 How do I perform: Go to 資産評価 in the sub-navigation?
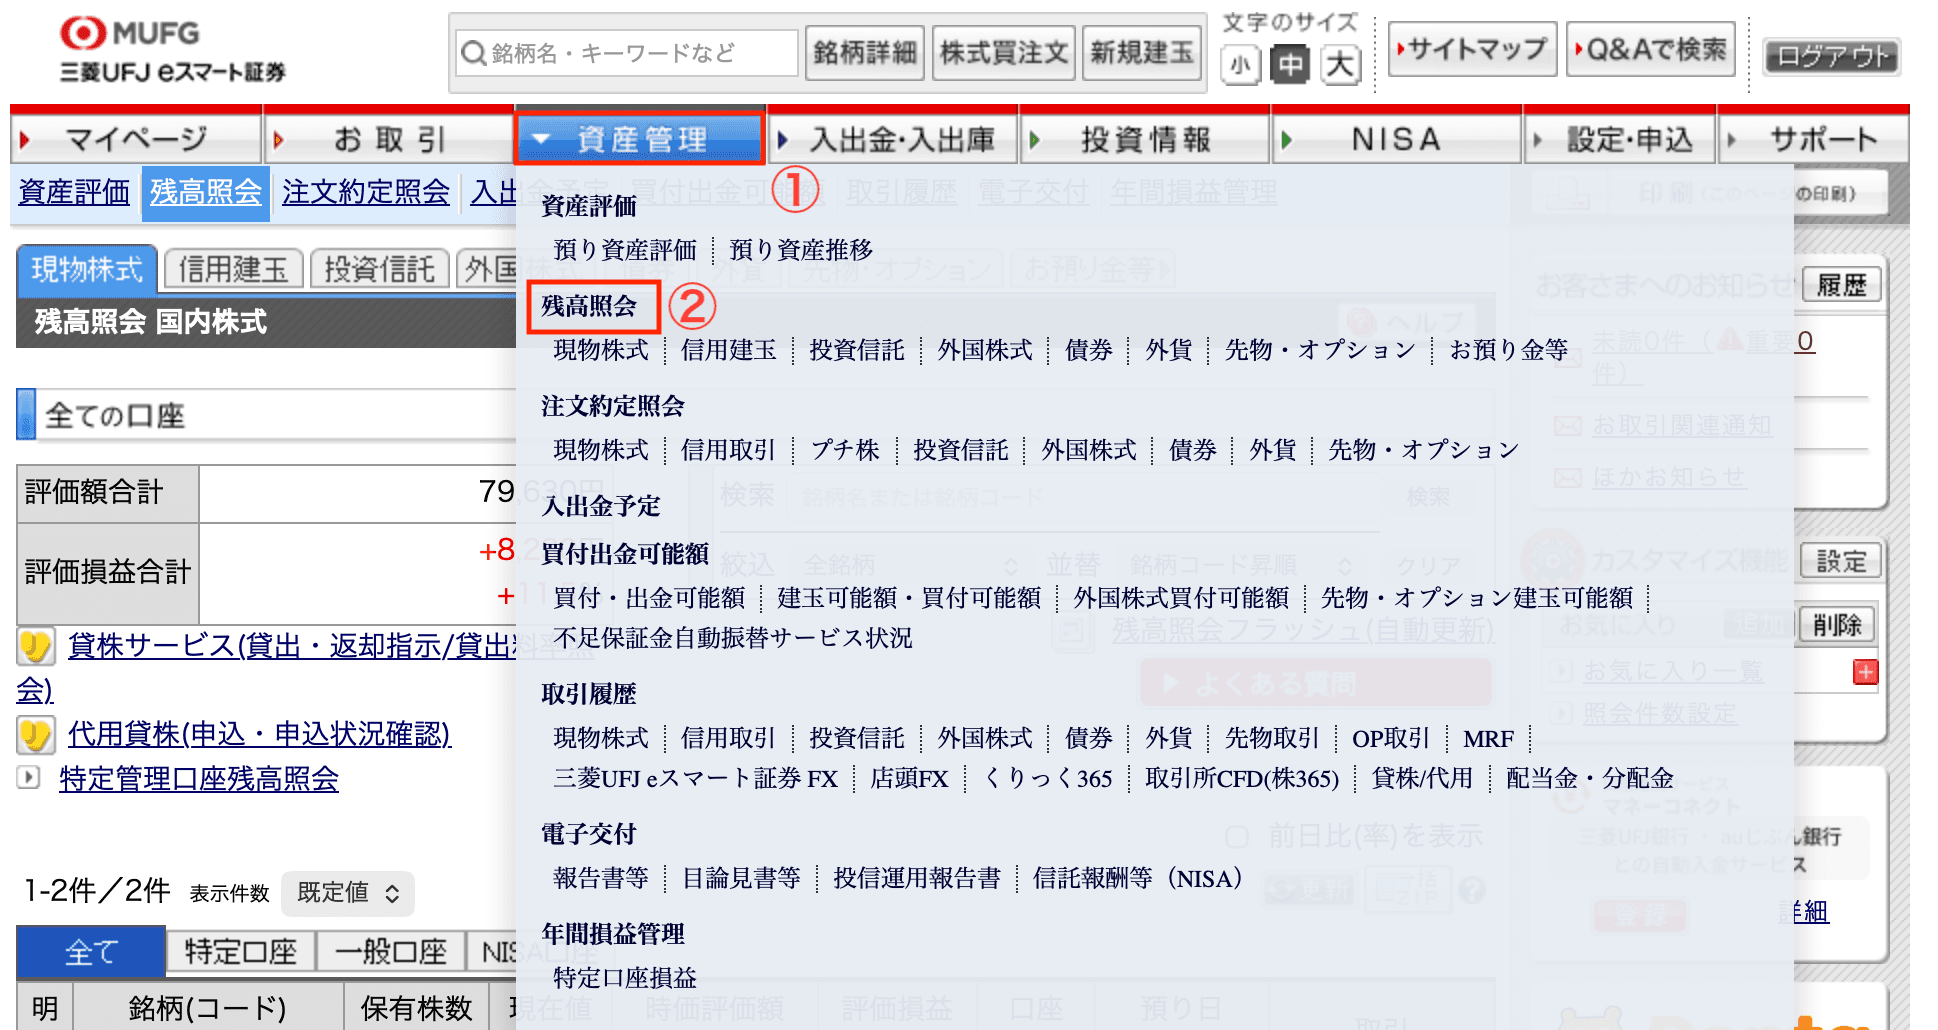pyautogui.click(x=74, y=192)
